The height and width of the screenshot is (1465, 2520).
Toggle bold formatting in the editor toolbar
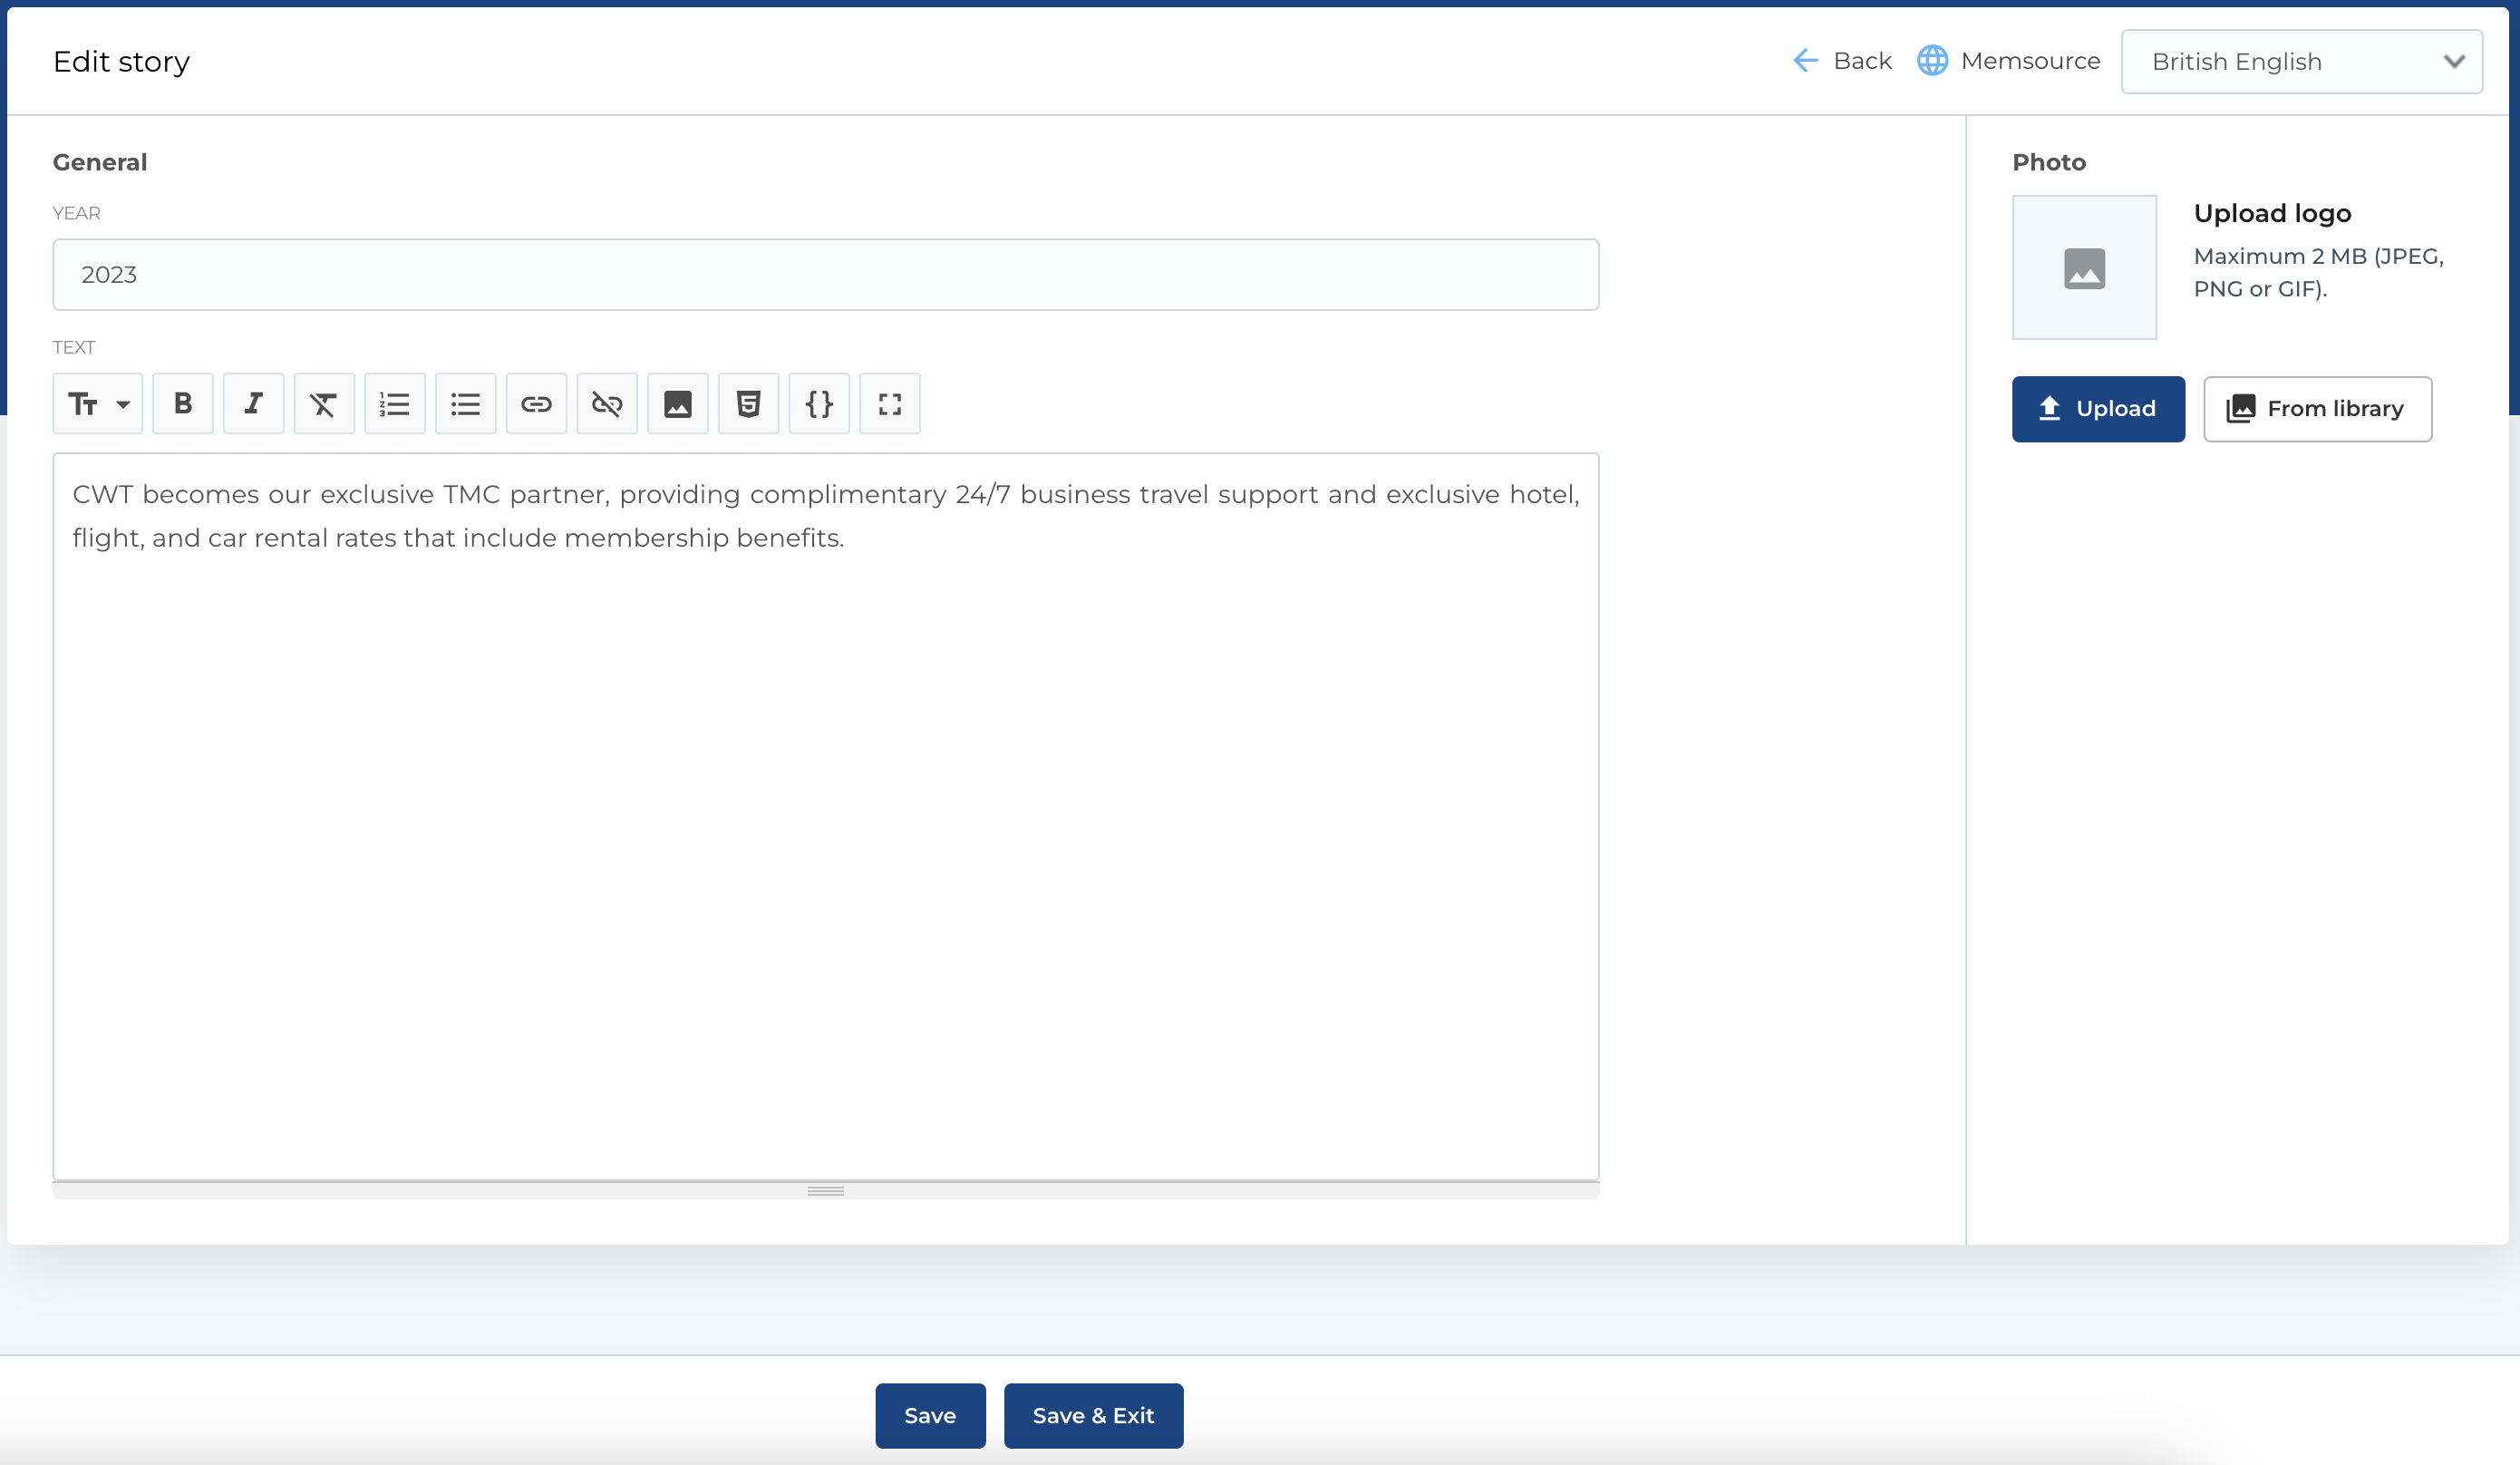coord(183,404)
